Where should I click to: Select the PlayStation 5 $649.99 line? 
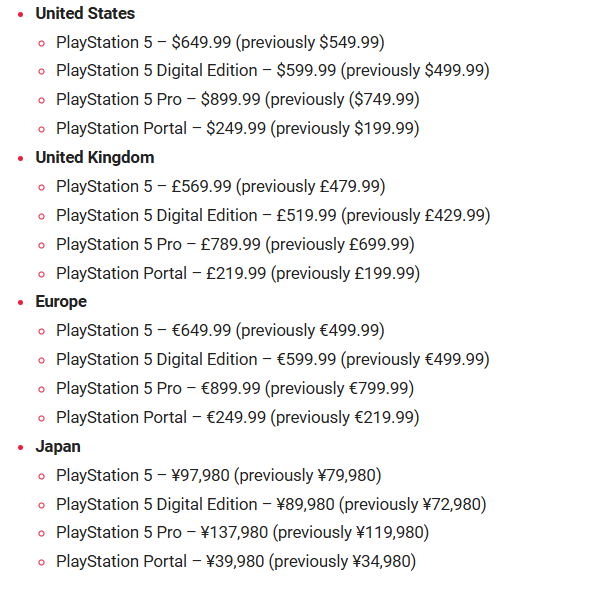tap(220, 42)
